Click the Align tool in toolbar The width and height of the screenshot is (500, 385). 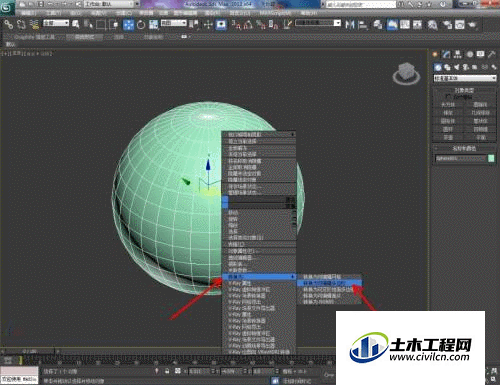pos(362,25)
